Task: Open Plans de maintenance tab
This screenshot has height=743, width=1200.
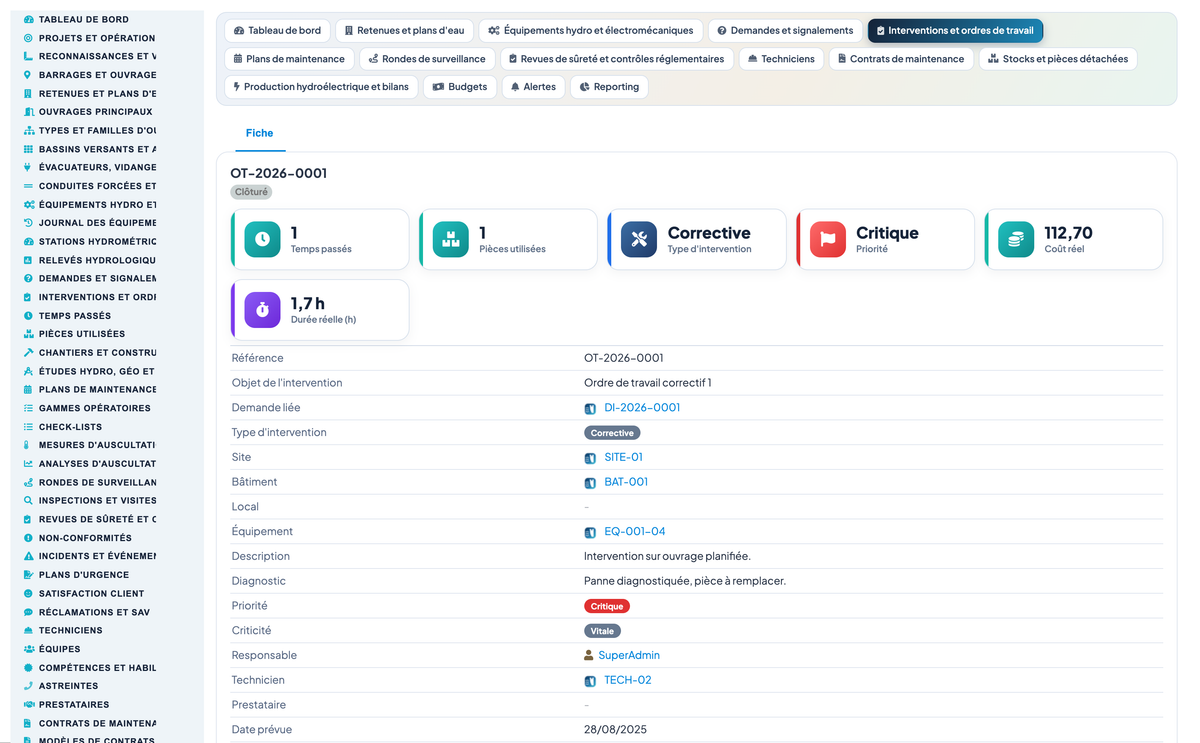Action: 289,59
